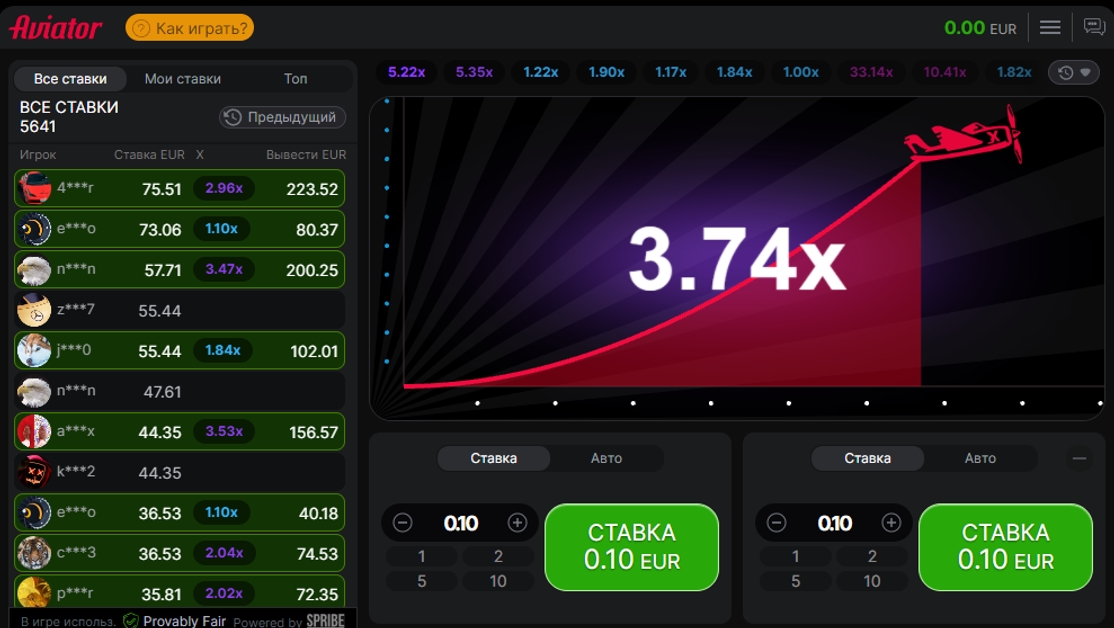This screenshot has width=1114, height=628.
Task: Select Ставка mode in right panel
Action: tap(867, 458)
